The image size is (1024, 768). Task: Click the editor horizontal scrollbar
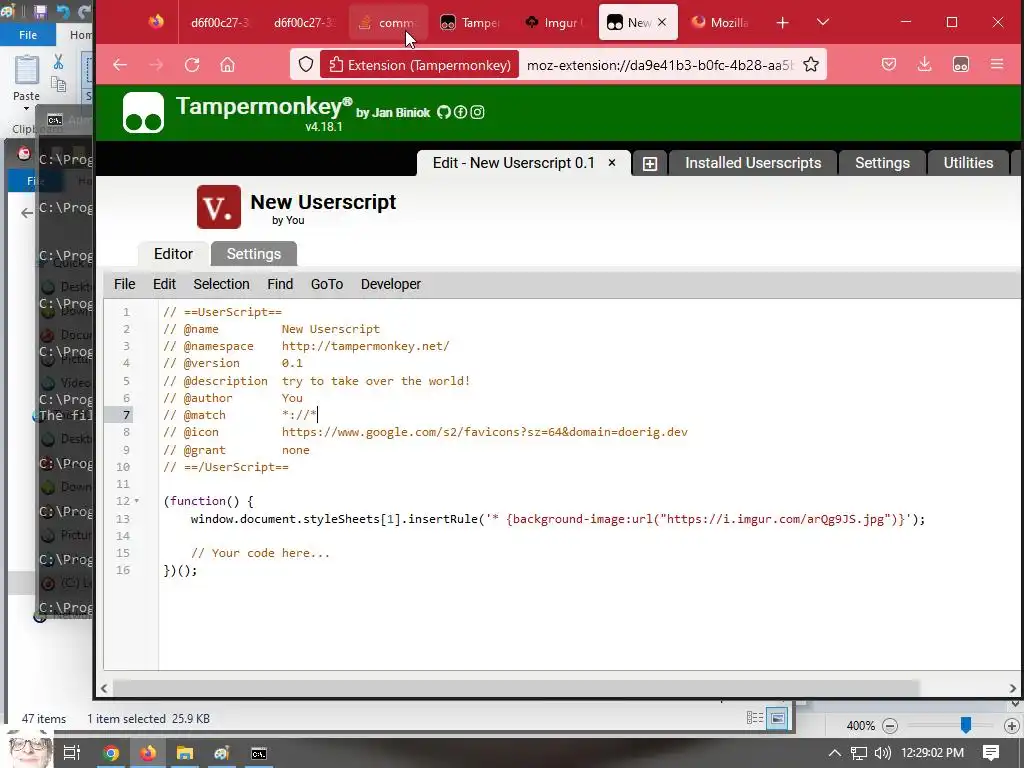coord(516,688)
